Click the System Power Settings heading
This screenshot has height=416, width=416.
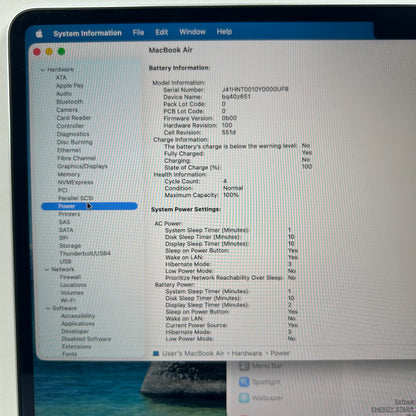[186, 210]
